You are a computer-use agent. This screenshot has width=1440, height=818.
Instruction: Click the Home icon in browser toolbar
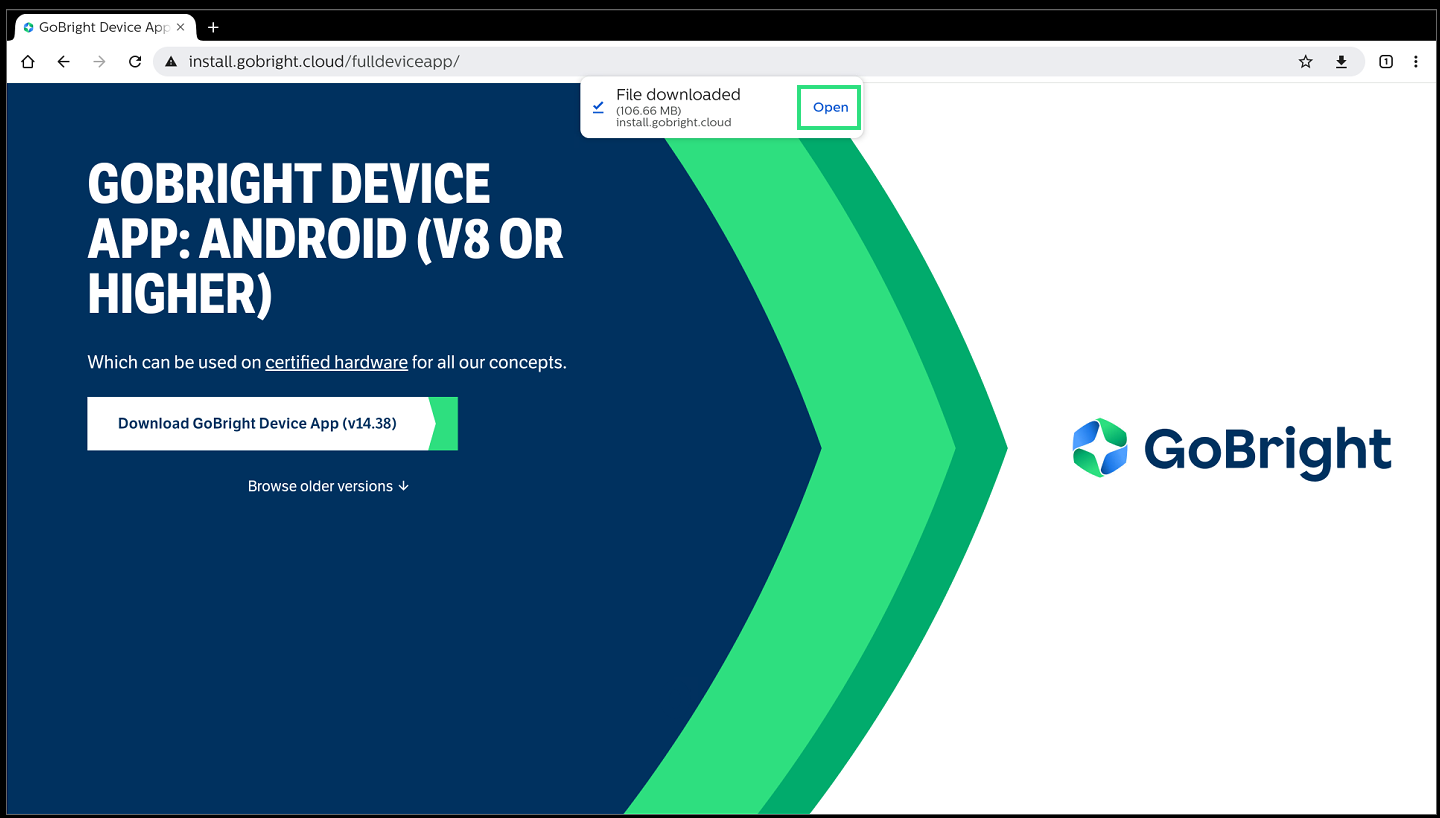tap(28, 62)
